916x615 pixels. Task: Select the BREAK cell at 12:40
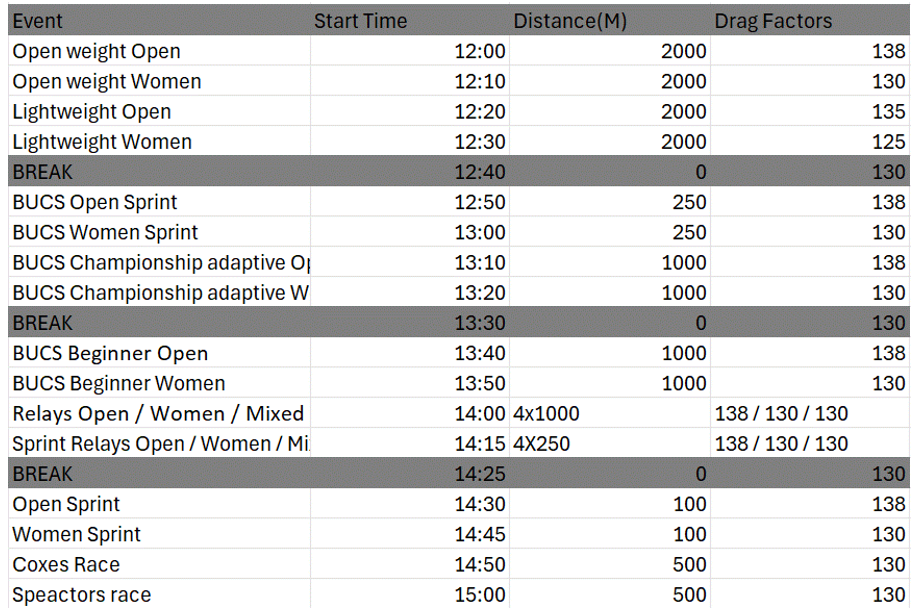[158, 172]
